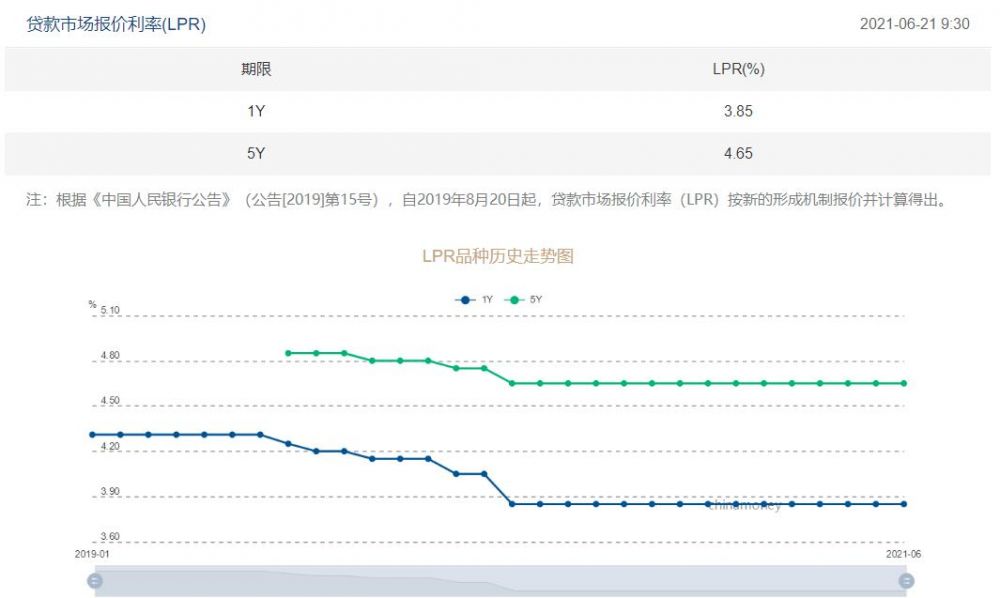Screen dimensions: 1000x598
Task: Click the LPR(%) column header
Action: tap(738, 69)
